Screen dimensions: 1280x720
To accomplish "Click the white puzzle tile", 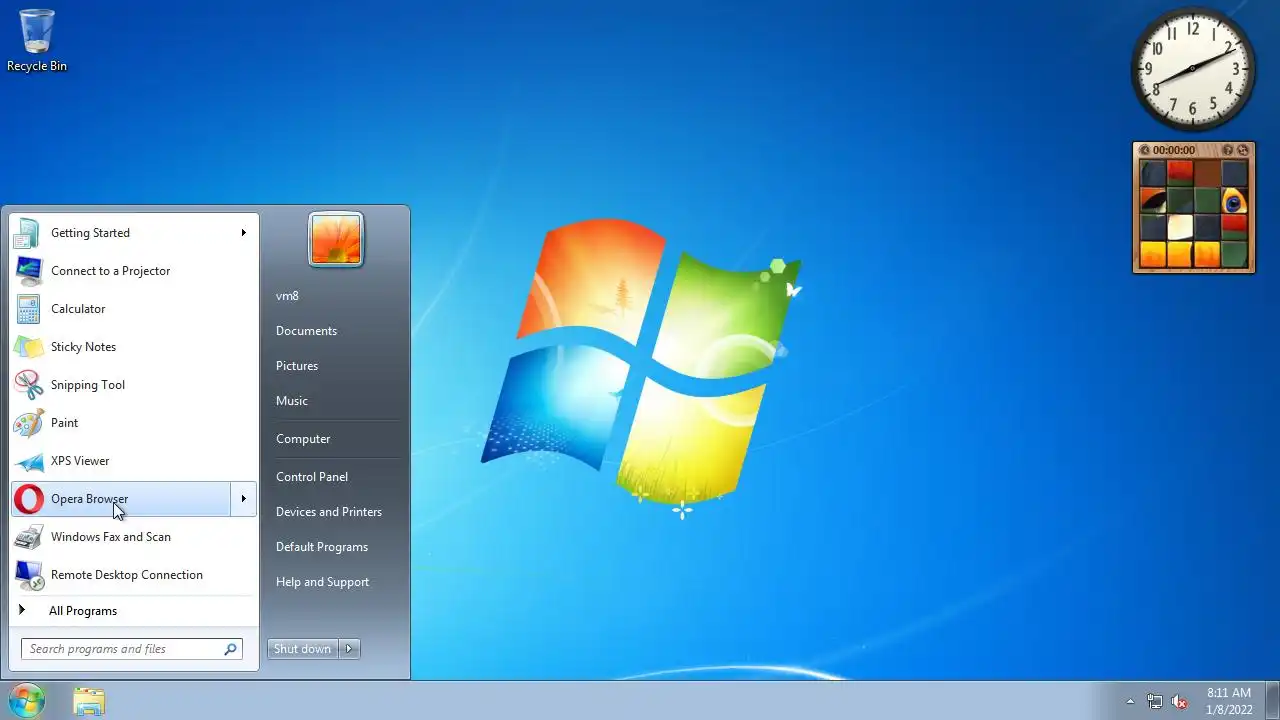I will (1180, 227).
